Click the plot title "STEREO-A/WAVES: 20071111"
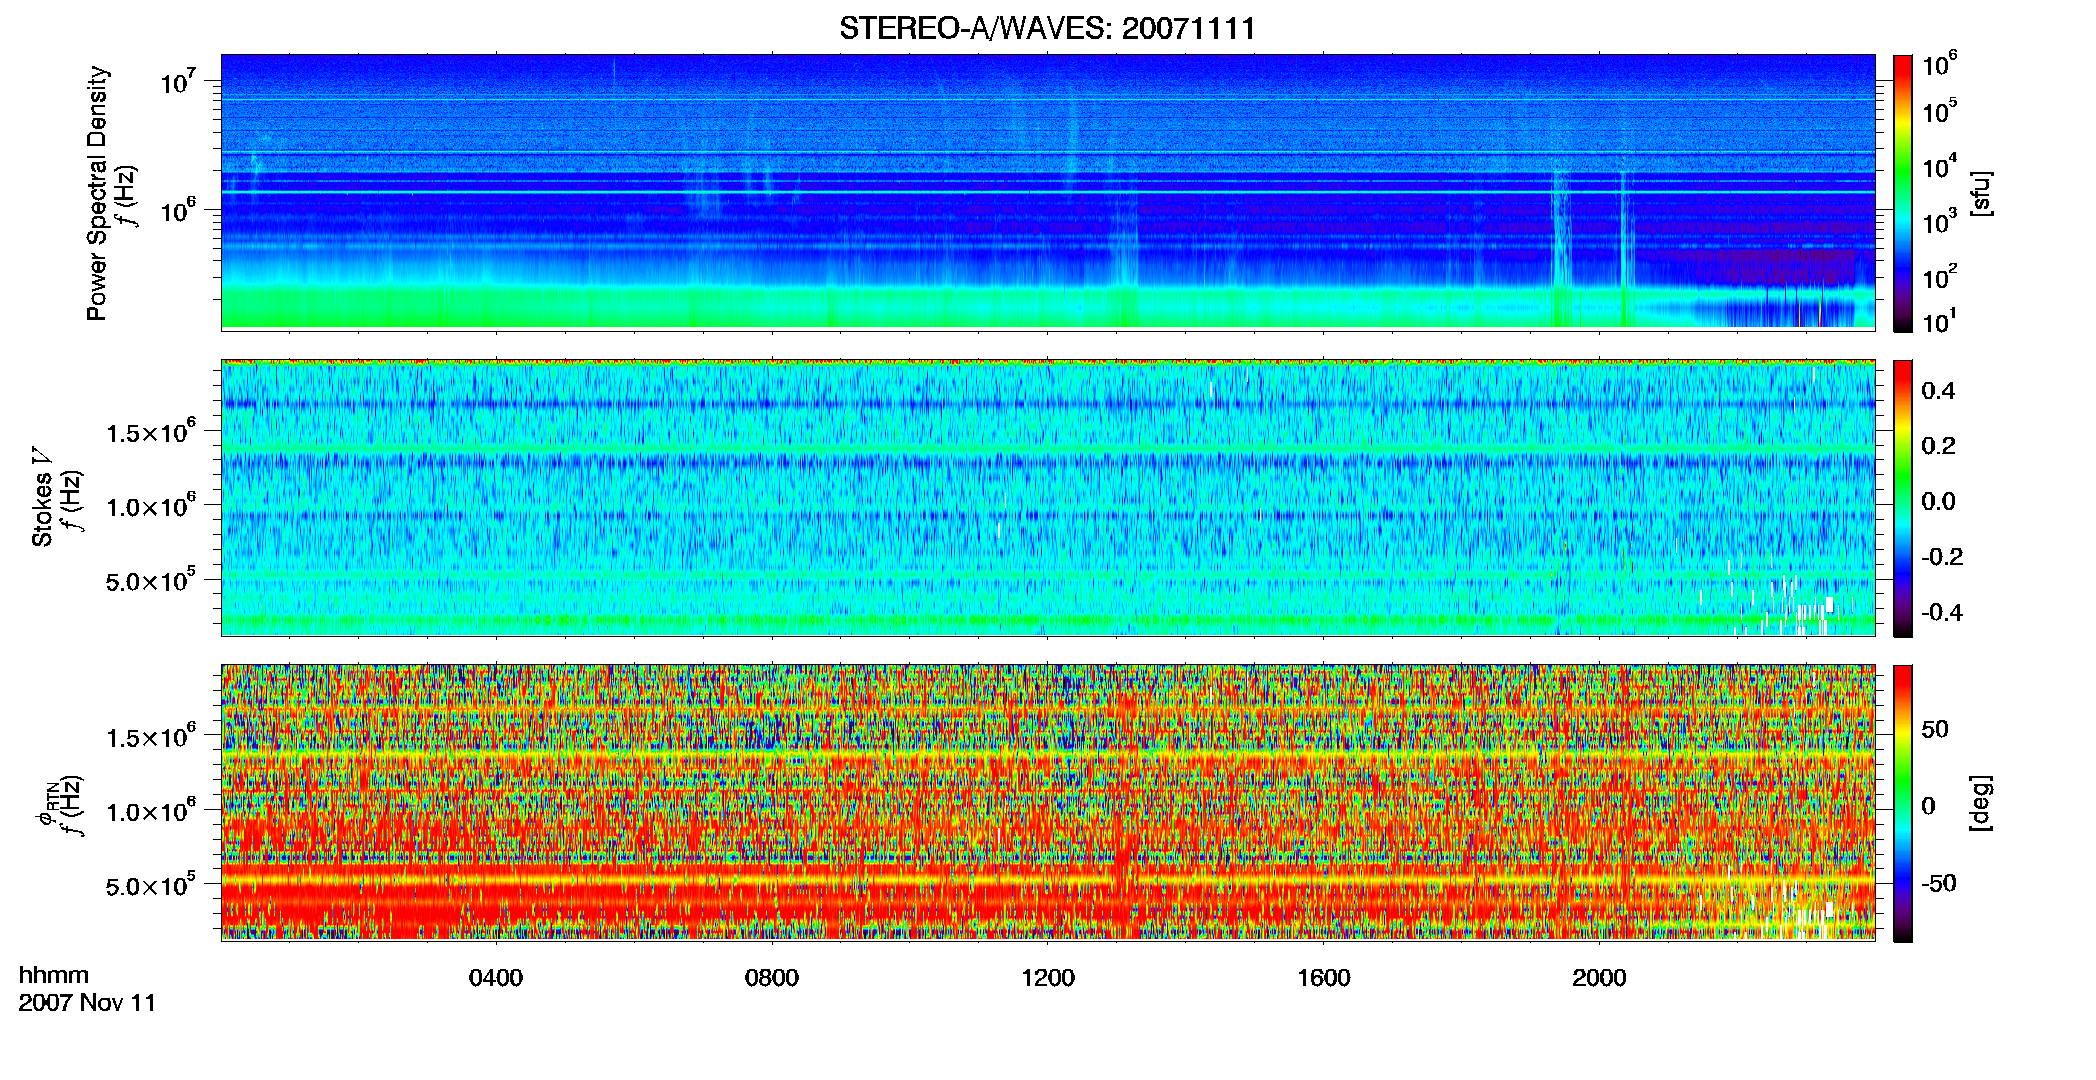2096x1080 pixels. (x=1047, y=29)
